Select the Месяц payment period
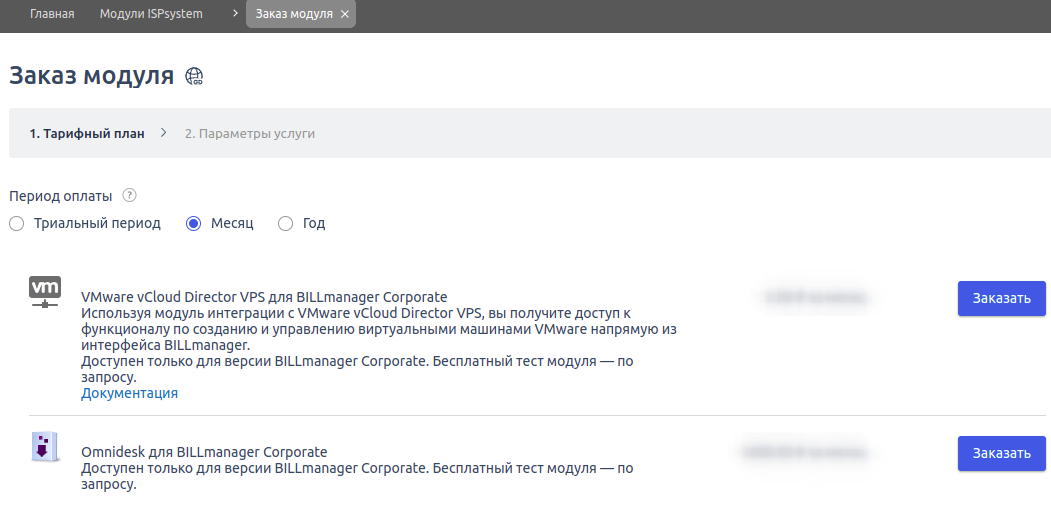This screenshot has width=1051, height=508. point(194,224)
